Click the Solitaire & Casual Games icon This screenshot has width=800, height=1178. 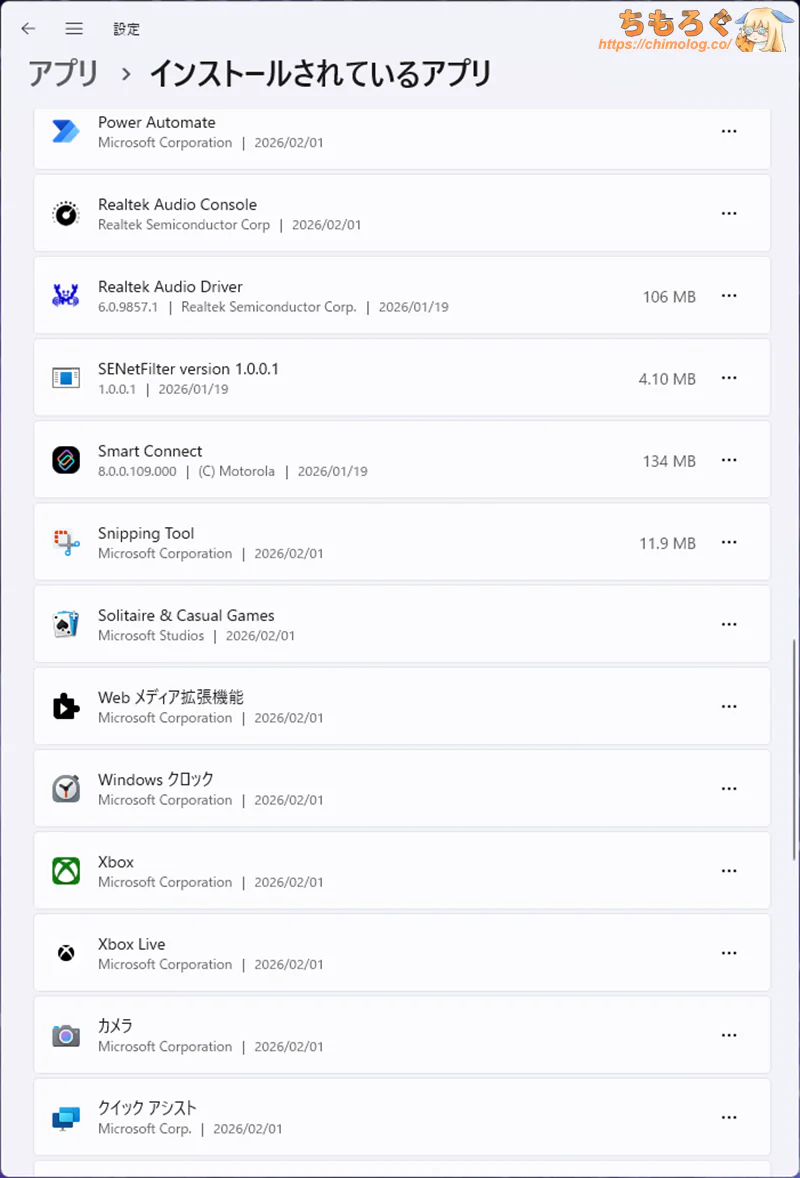tap(66, 625)
